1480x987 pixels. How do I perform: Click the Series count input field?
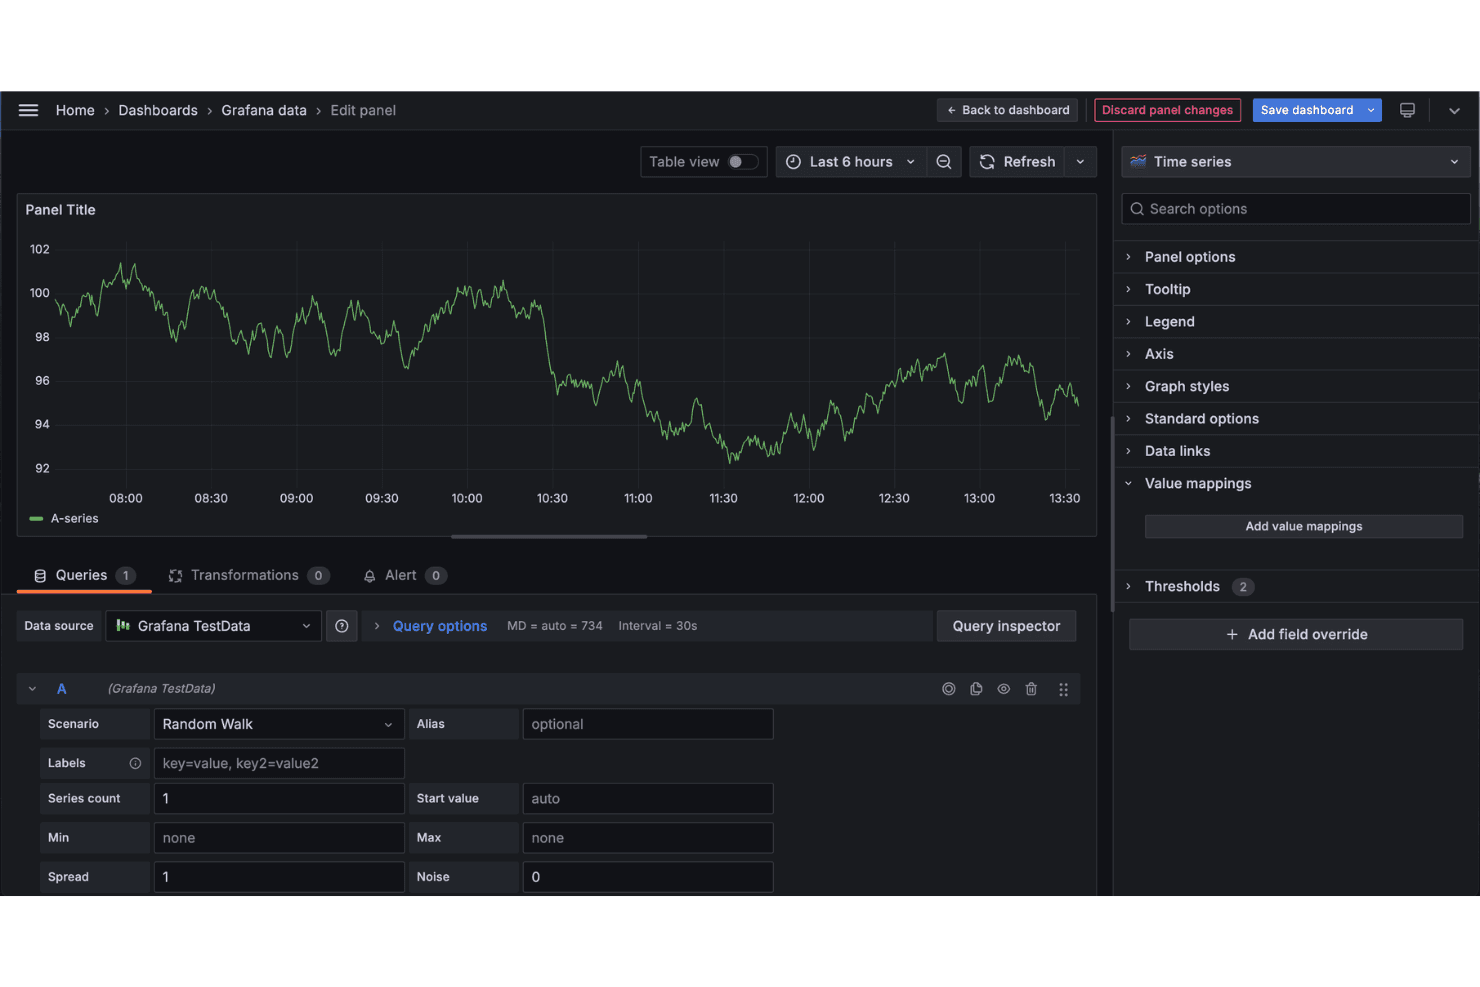279,799
